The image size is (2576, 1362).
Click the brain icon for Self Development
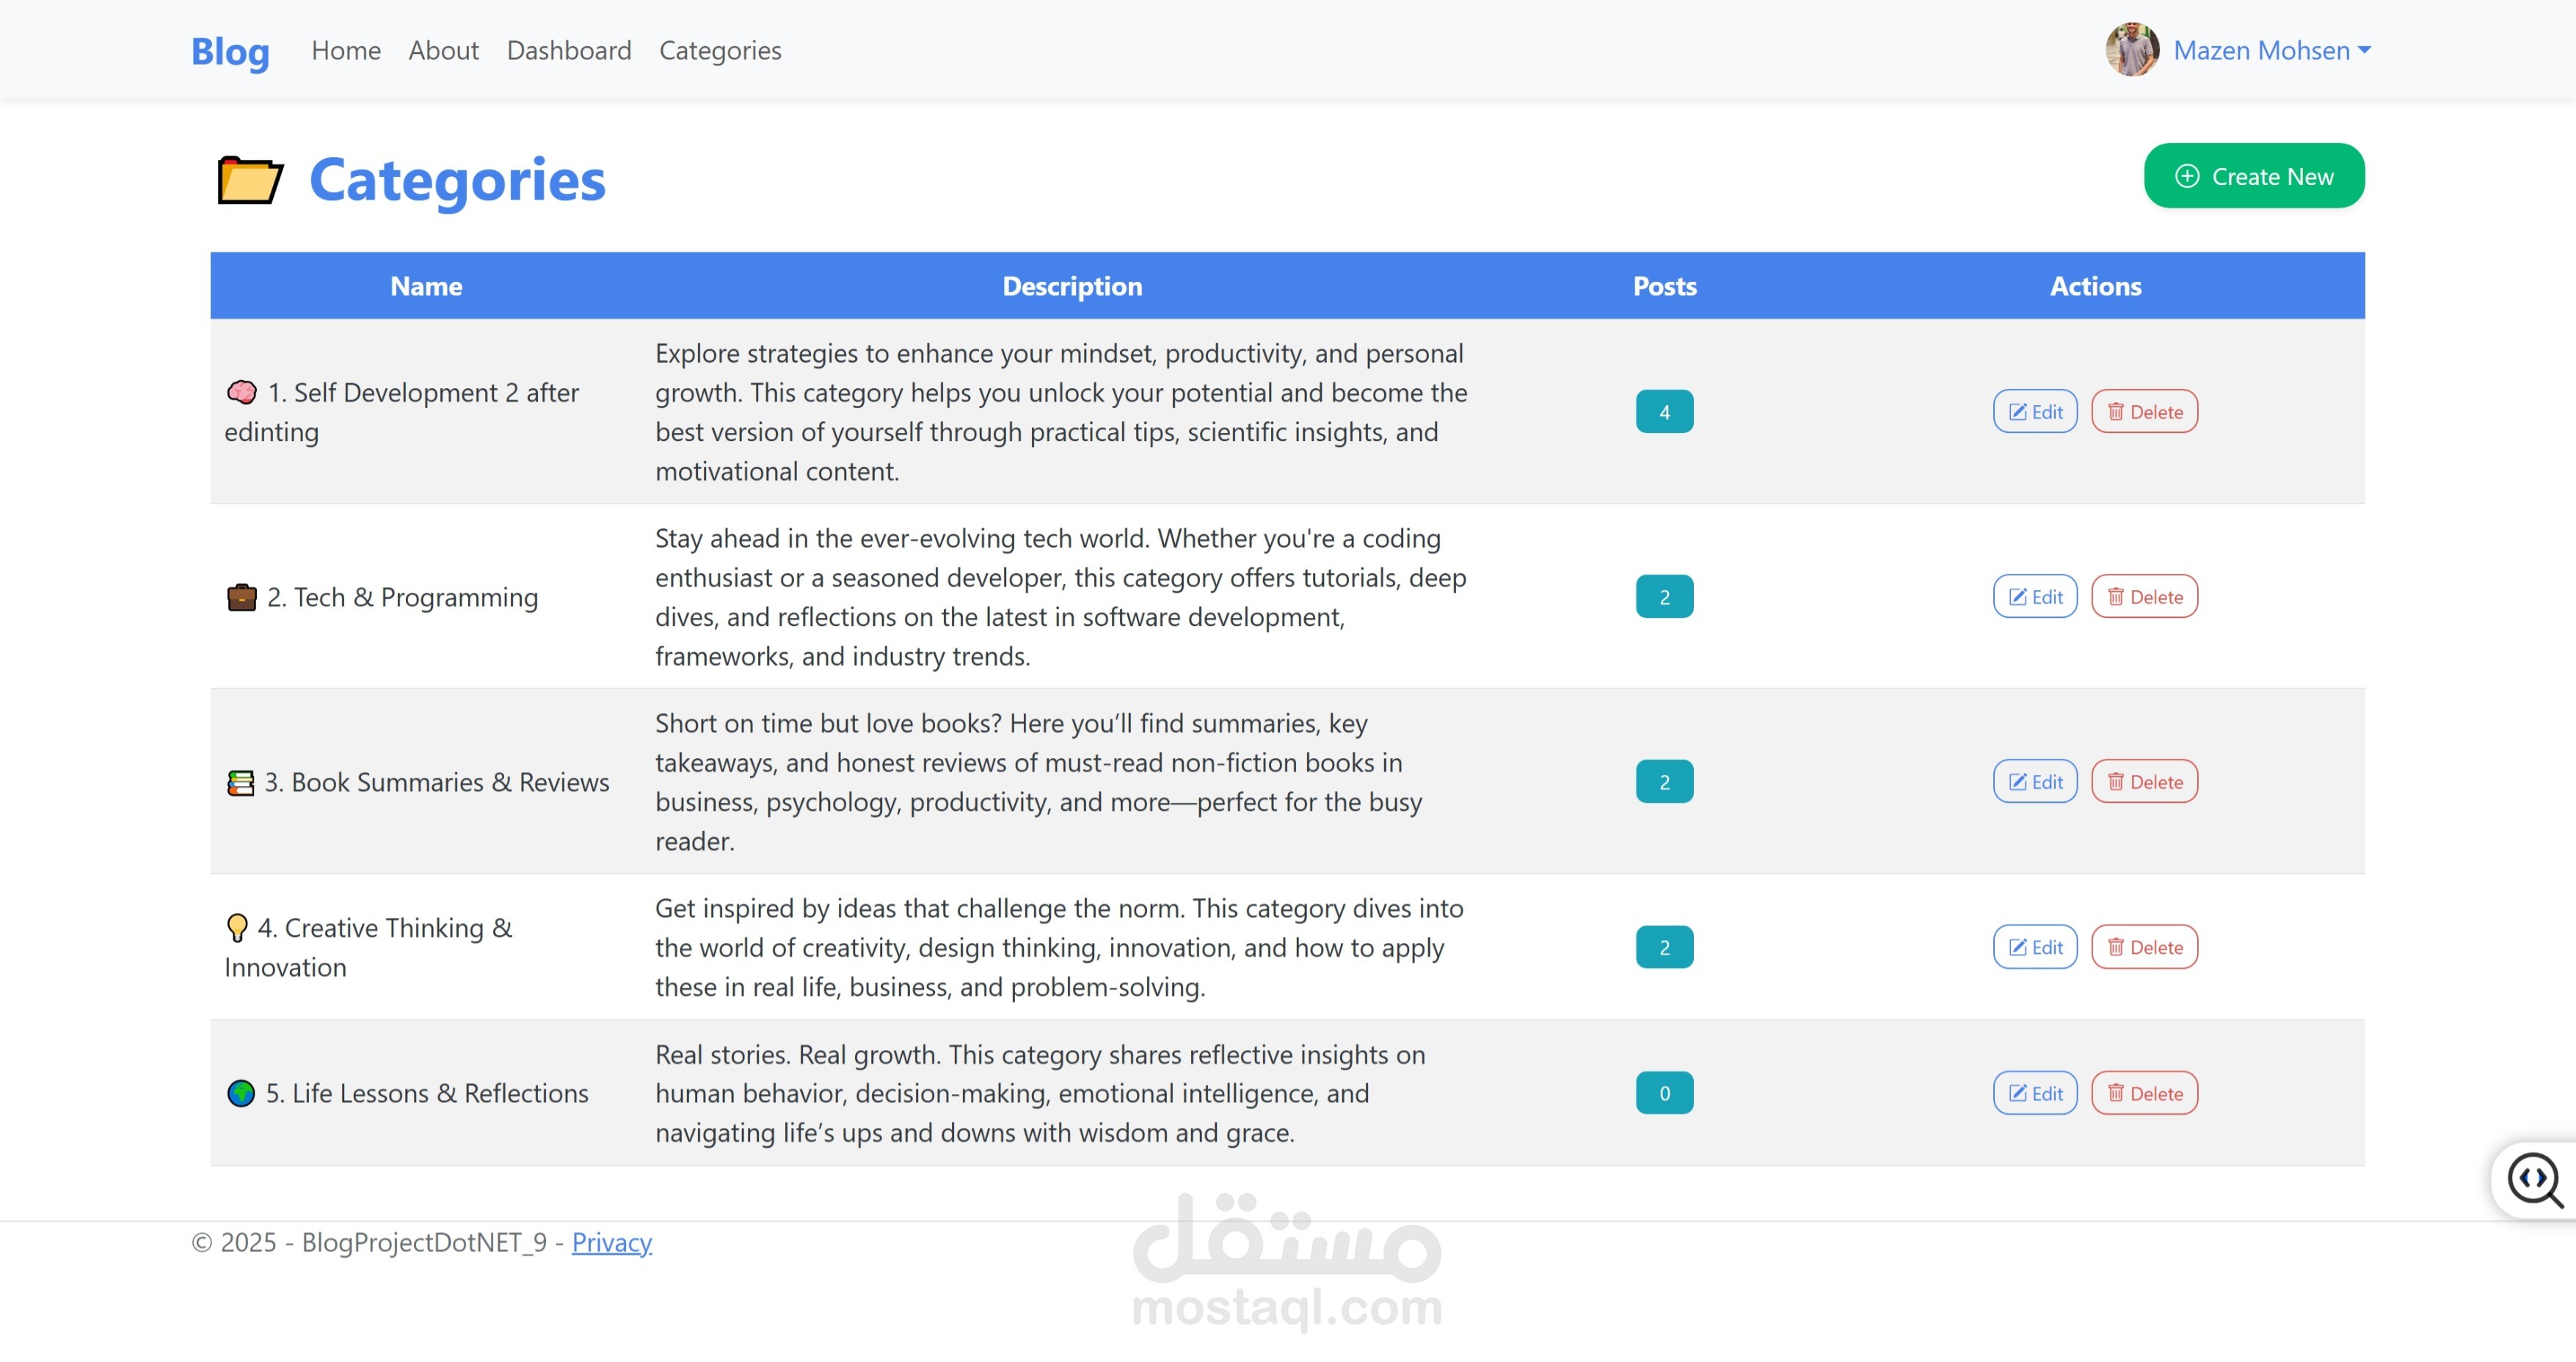[x=241, y=392]
